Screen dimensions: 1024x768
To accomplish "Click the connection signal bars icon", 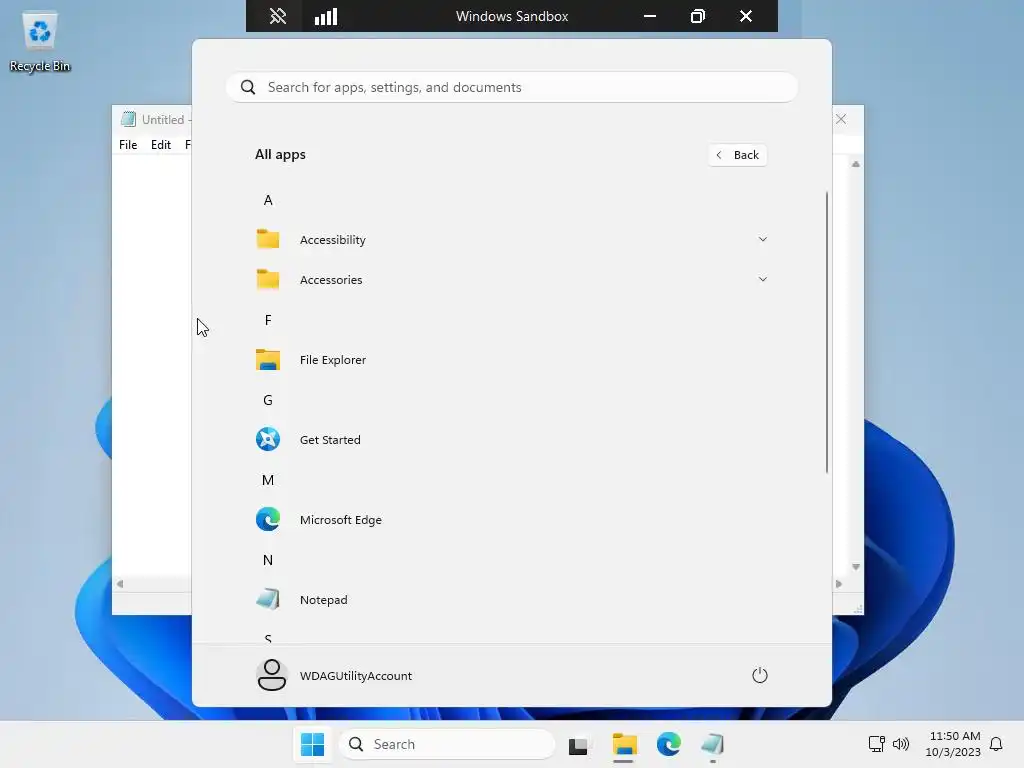I will [x=326, y=16].
